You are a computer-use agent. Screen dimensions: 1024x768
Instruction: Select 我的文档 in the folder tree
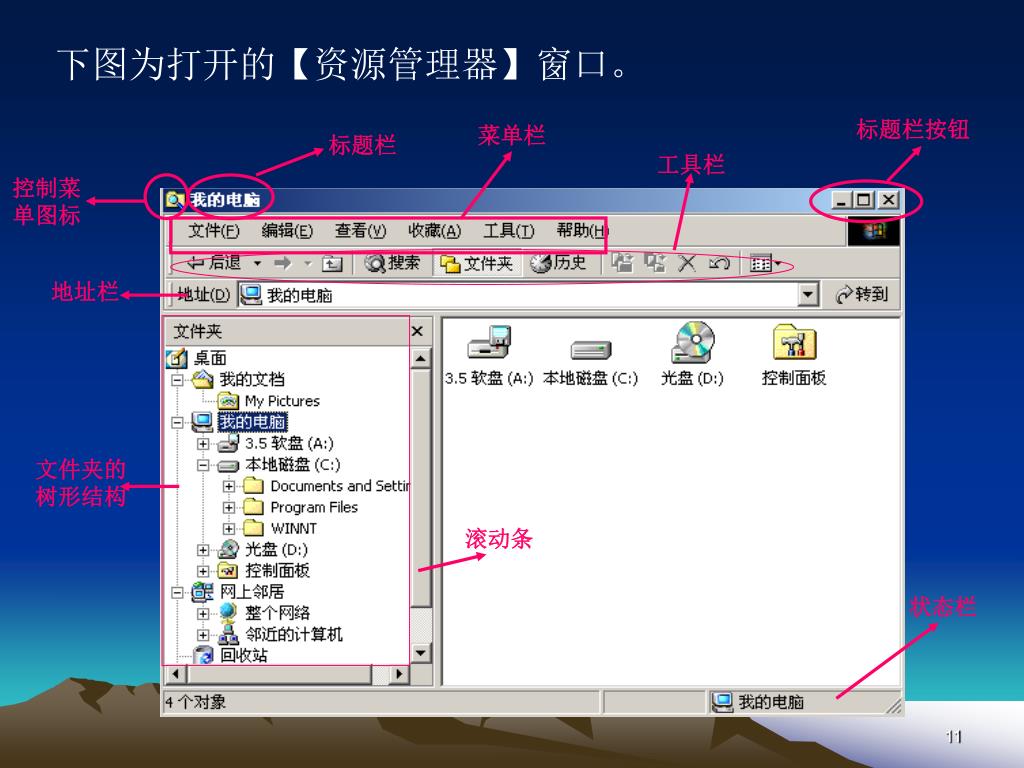tap(251, 379)
